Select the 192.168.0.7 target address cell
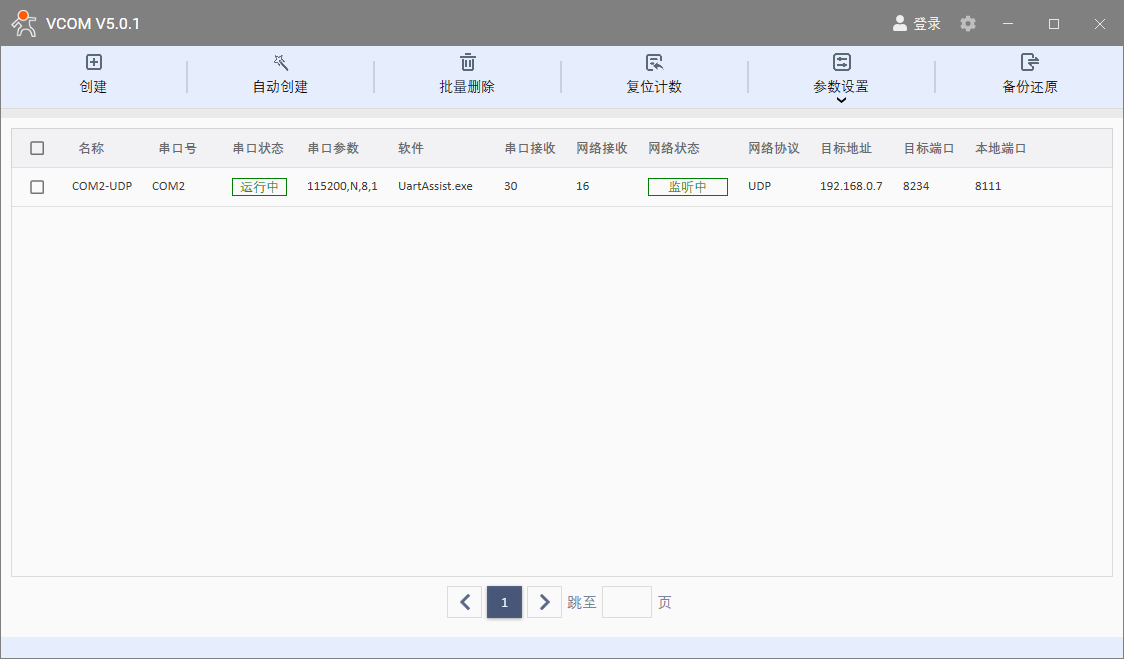This screenshot has width=1124, height=659. pyautogui.click(x=851, y=187)
